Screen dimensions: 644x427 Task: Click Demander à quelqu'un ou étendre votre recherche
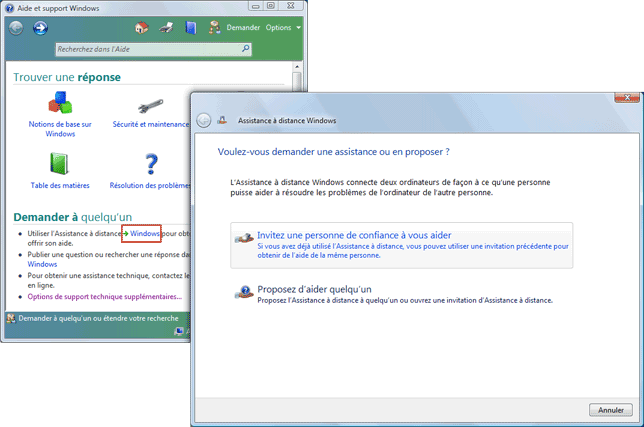[x=98, y=318]
